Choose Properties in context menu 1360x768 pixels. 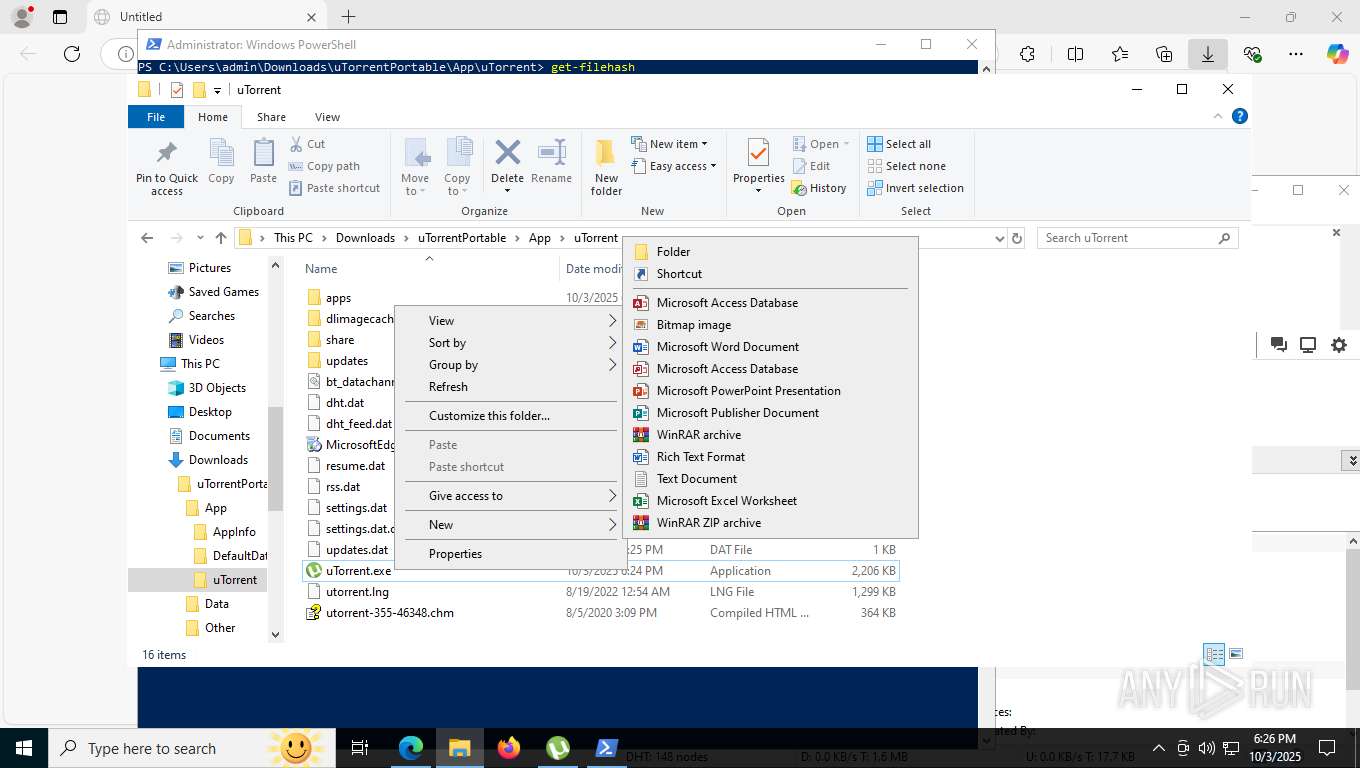coord(510,554)
